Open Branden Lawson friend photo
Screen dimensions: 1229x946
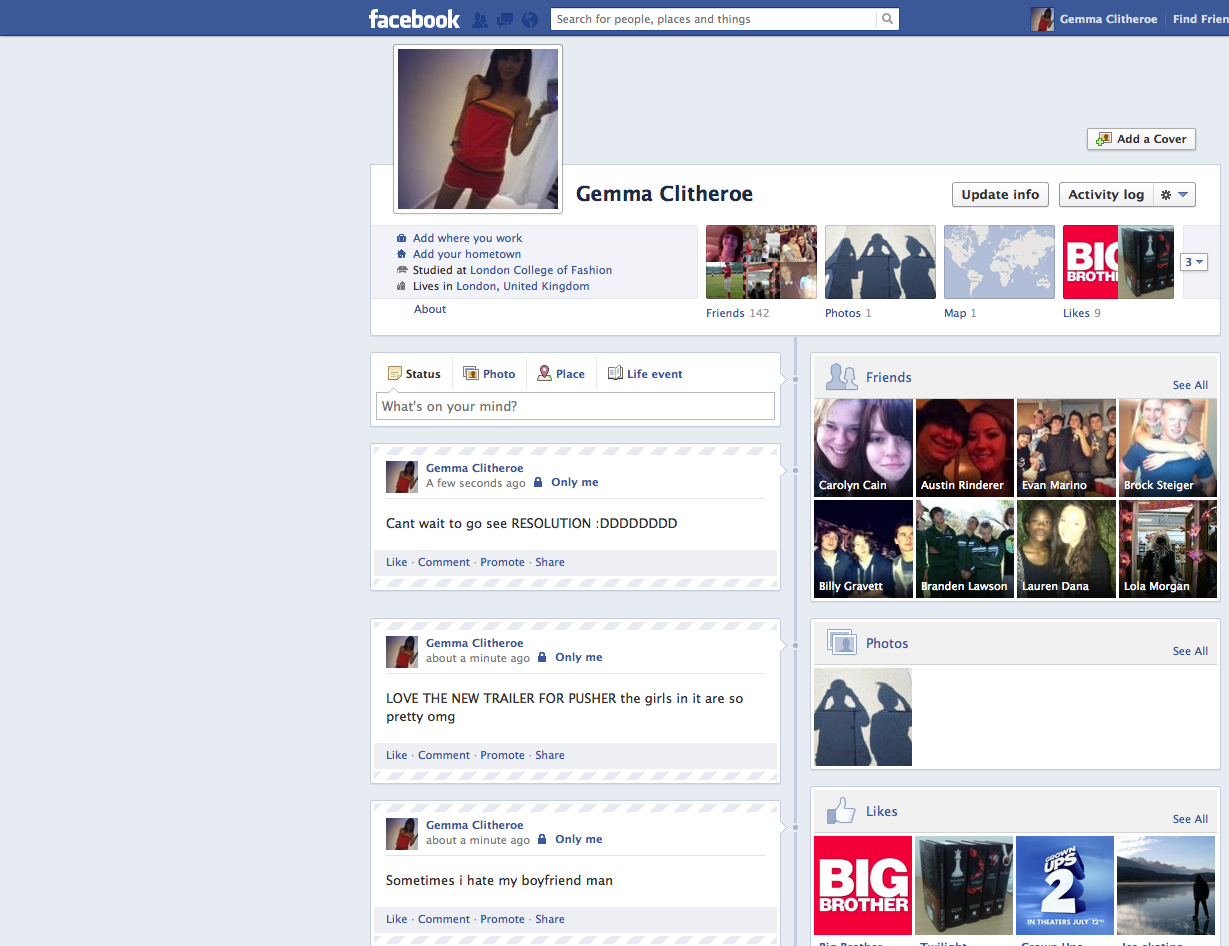pos(965,549)
